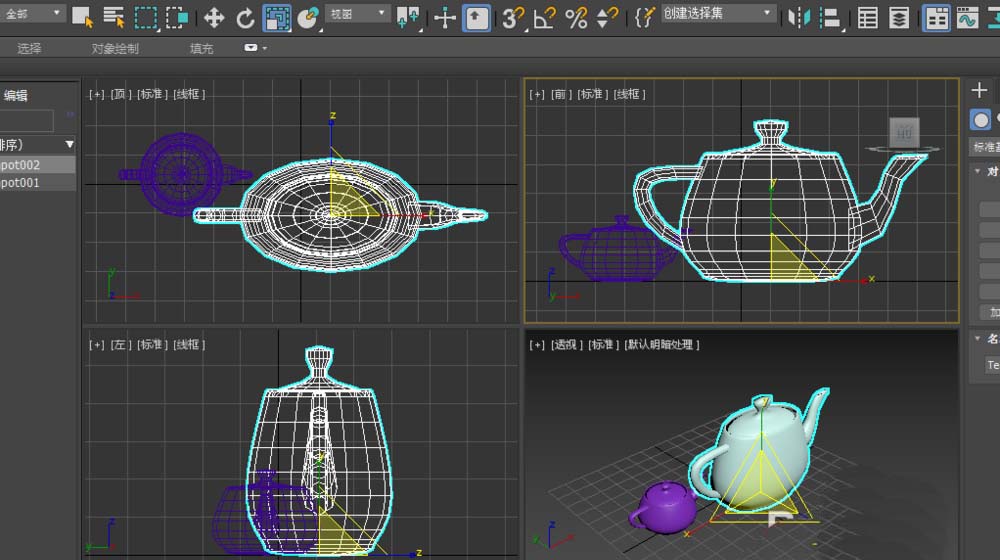
Task: Open Select by Name tool
Action: (114, 17)
